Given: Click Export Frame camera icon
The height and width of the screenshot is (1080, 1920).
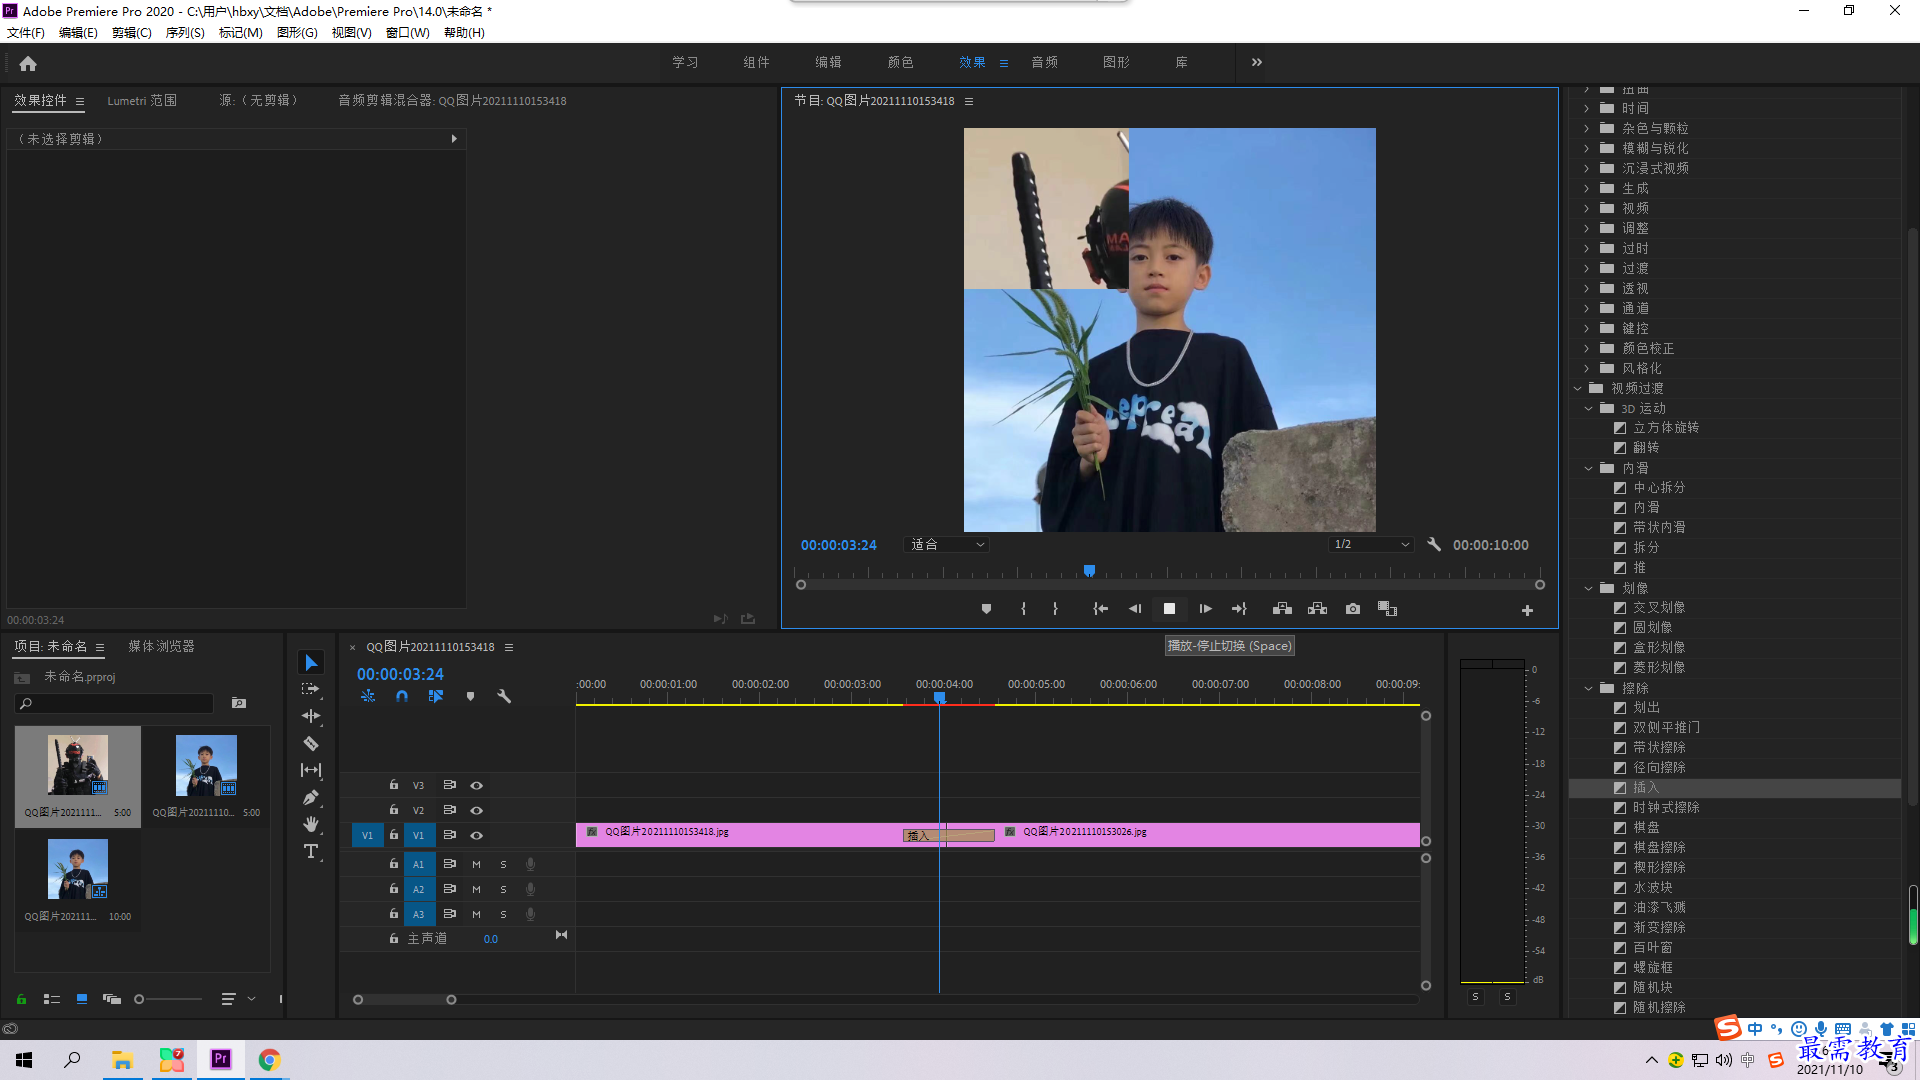Looking at the screenshot, I should [x=1353, y=609].
